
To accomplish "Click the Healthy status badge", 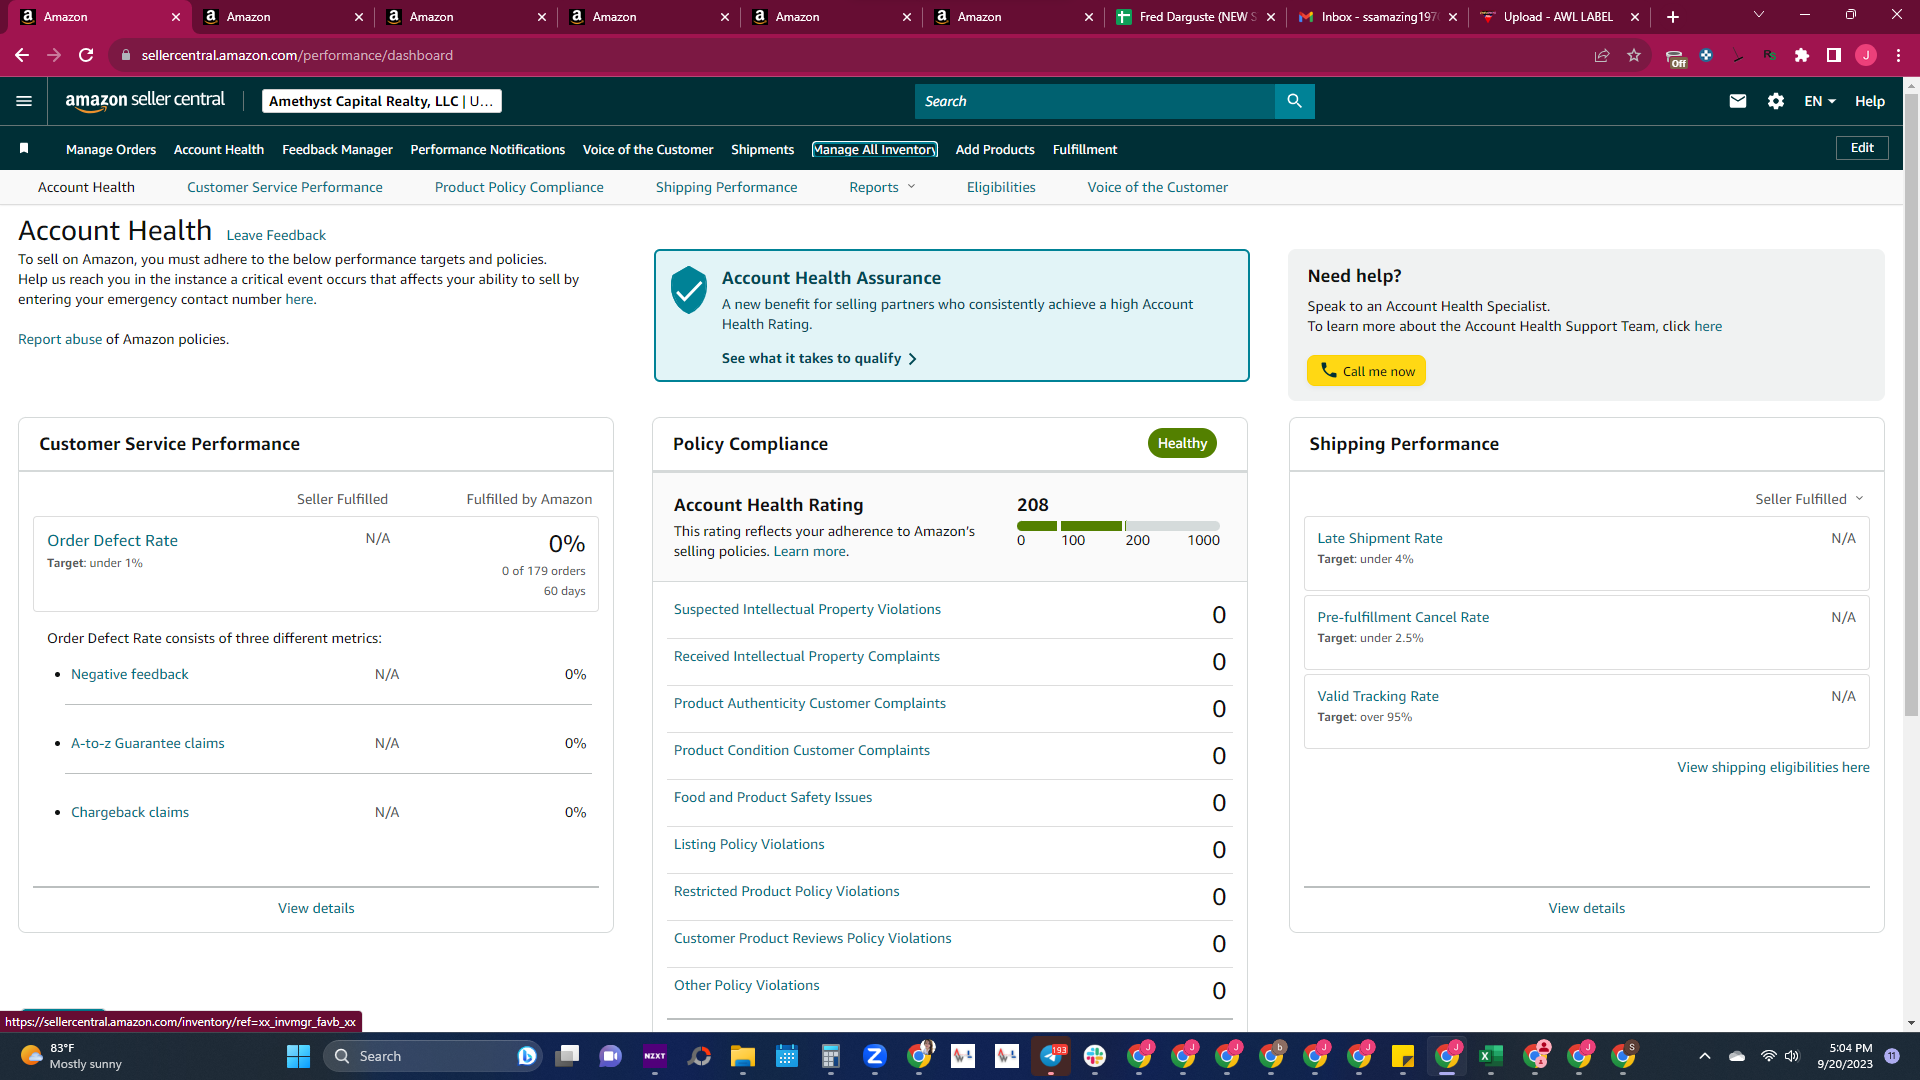I will (1182, 443).
